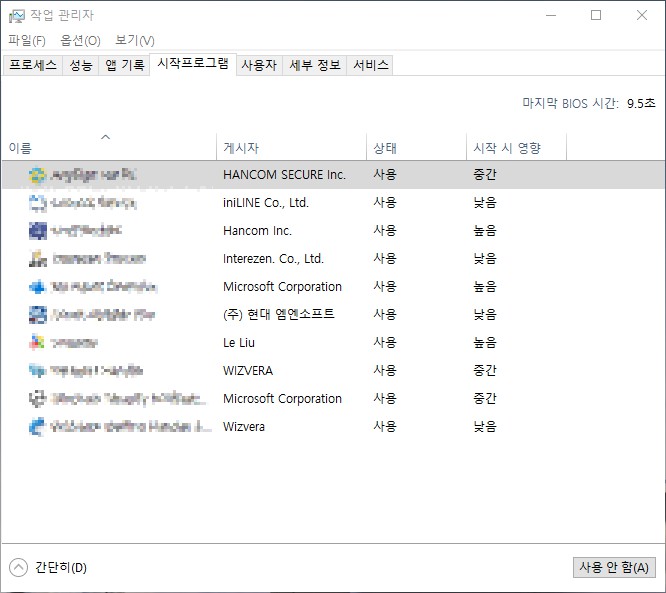Select HANCOM SECURE Inc. publisher cell
The width and height of the screenshot is (666, 593).
point(284,175)
